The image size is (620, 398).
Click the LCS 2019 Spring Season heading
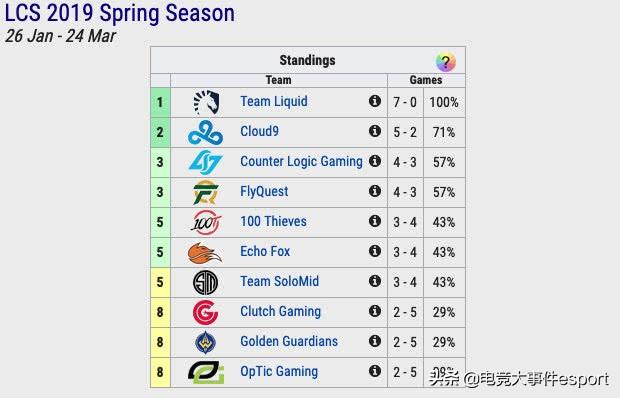click(x=120, y=13)
